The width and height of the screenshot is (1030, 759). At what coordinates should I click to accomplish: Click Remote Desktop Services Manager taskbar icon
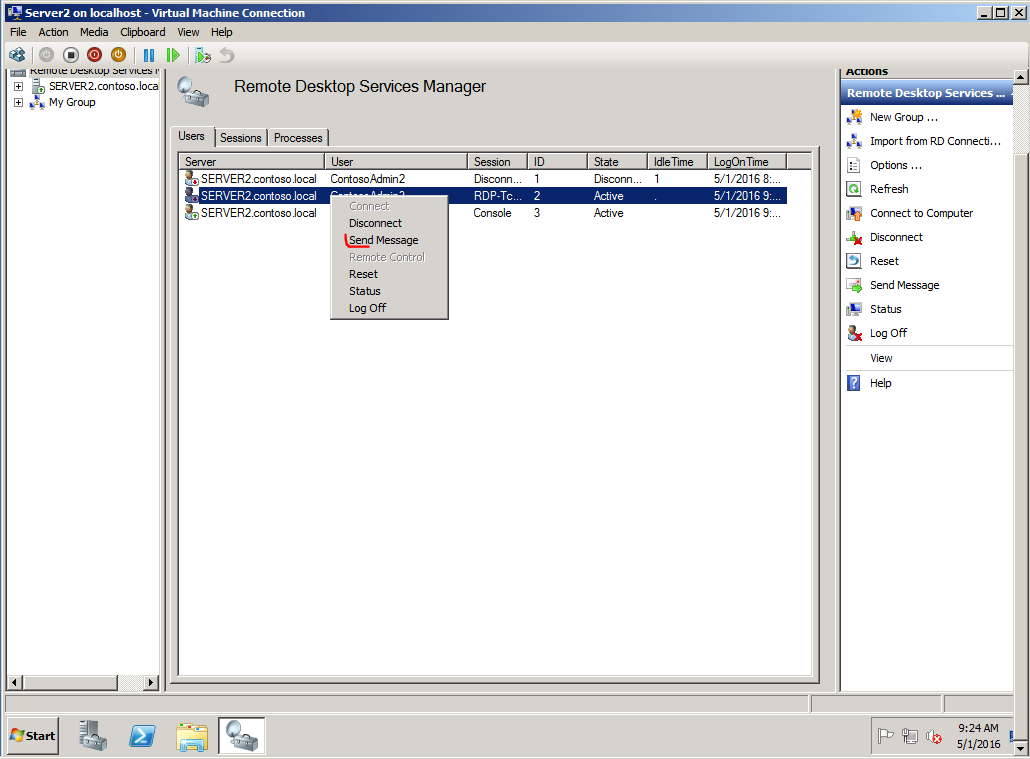[242, 735]
